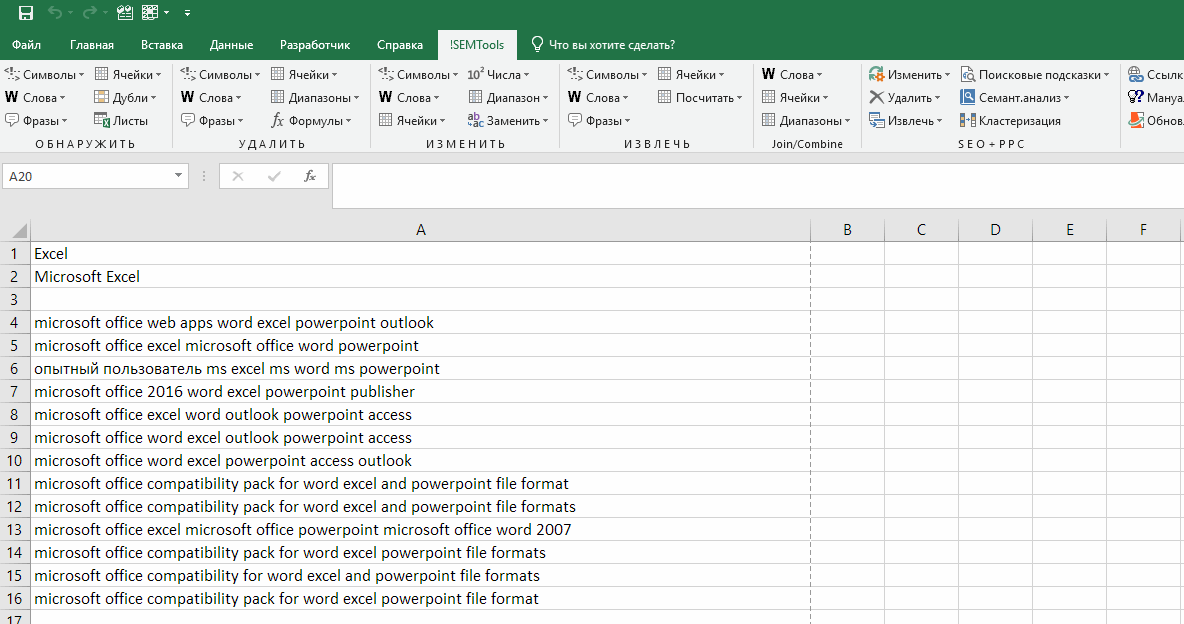Open Фразы dropdown in ИЗВЛЕЧЬ group
Viewport: 1184px width, 624px height.
[599, 120]
